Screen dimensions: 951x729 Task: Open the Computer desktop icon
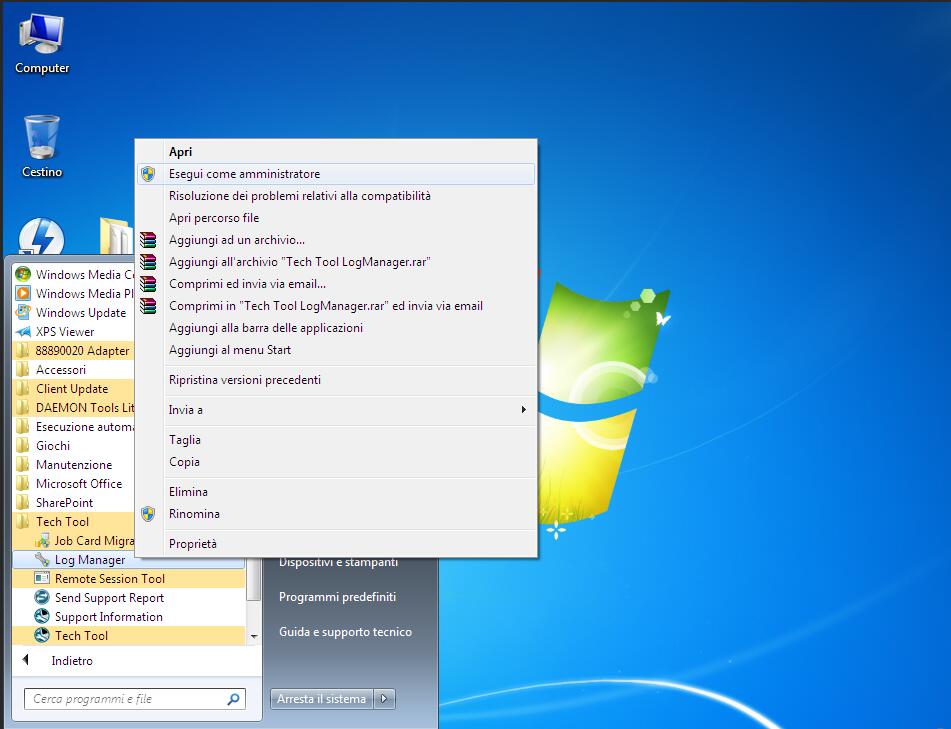(41, 44)
